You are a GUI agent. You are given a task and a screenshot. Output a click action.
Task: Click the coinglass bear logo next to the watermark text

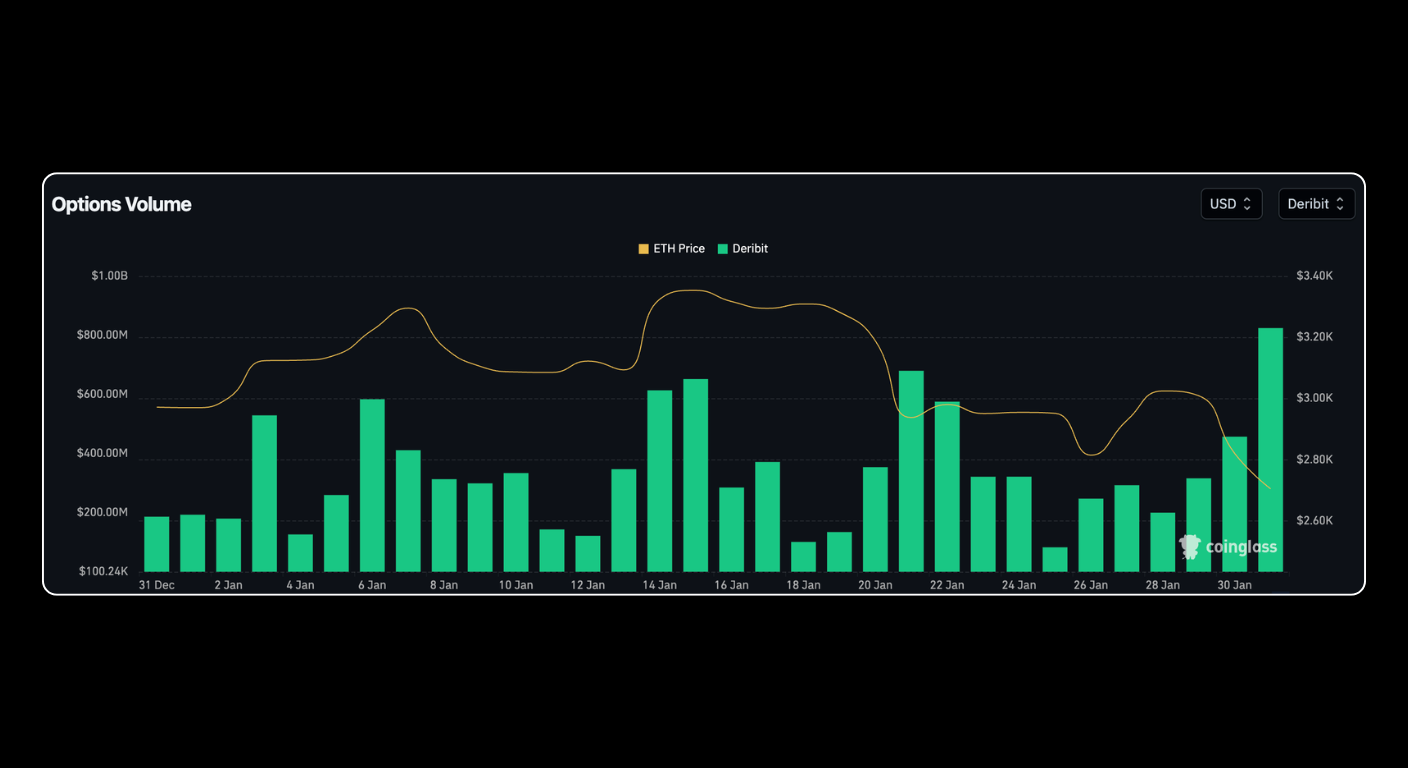coord(1189,547)
